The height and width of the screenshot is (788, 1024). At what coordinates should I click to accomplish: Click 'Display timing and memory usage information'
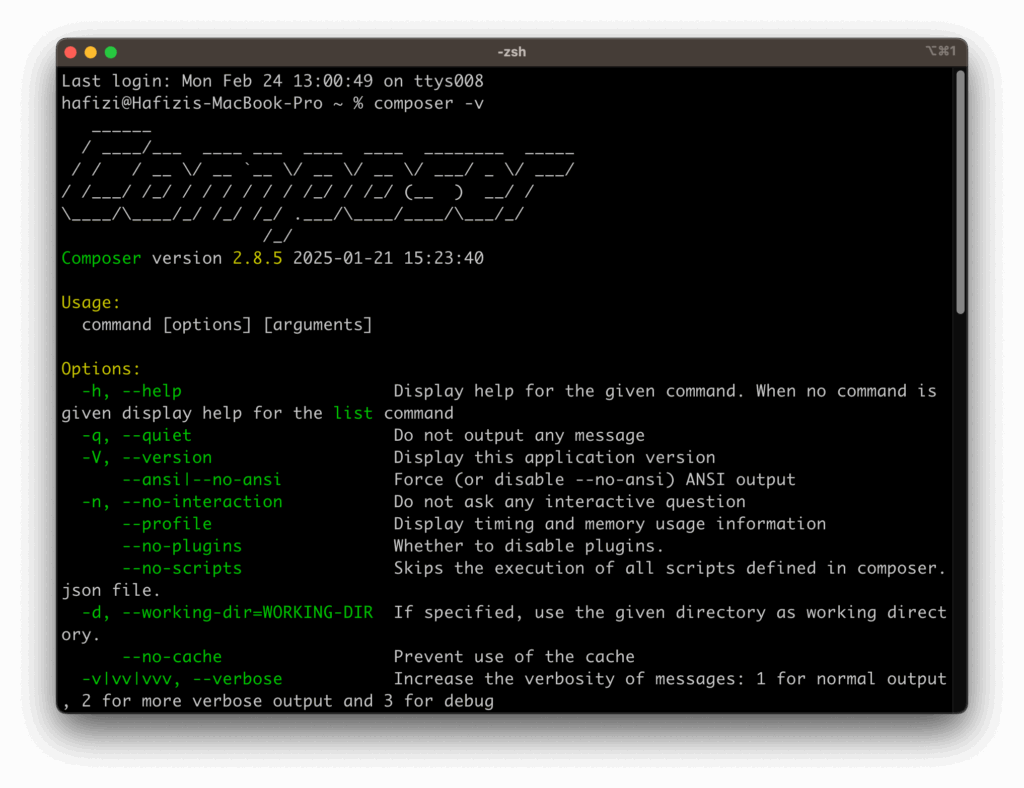(x=610, y=524)
